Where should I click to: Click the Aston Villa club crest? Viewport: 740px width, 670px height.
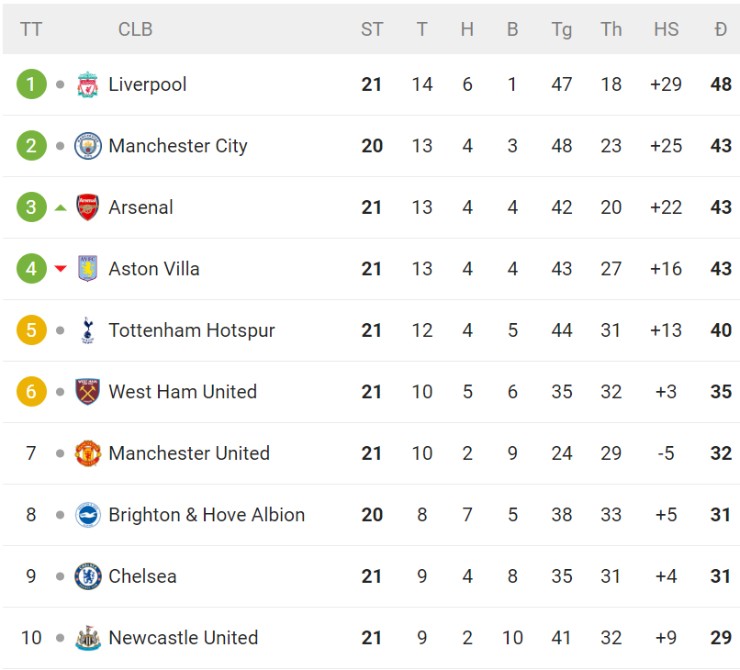pyautogui.click(x=88, y=269)
